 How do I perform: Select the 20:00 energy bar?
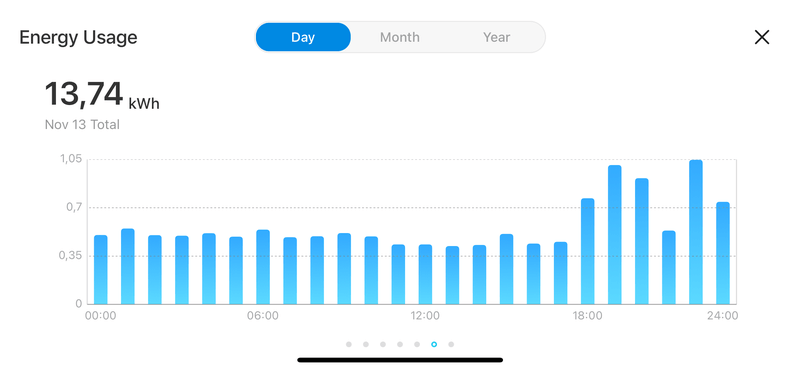pyautogui.click(x=642, y=241)
